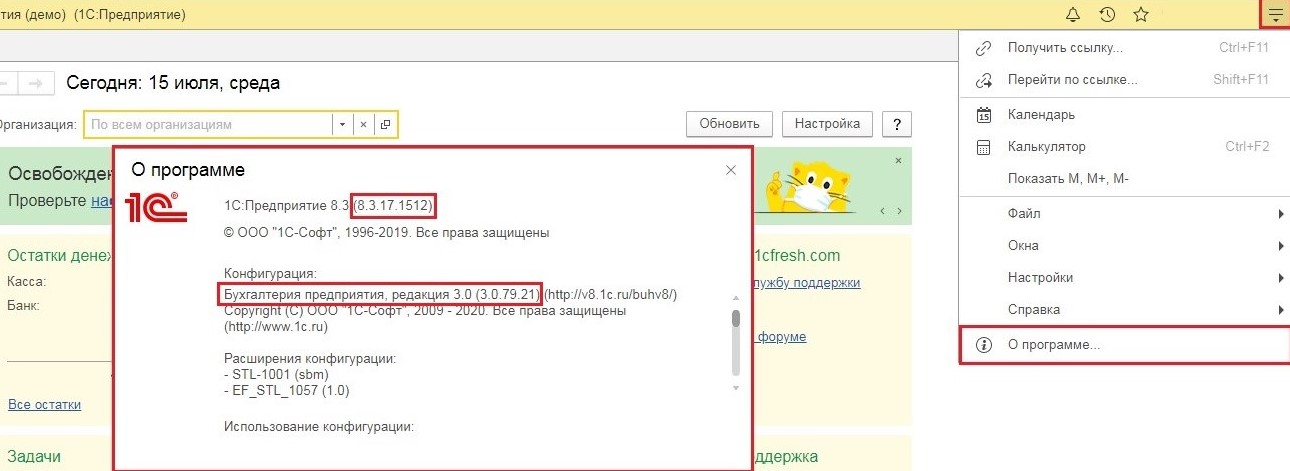Viewport: 1290px width, 471px height.
Task: Select Показать М, М+, М- item
Action: click(x=1124, y=178)
